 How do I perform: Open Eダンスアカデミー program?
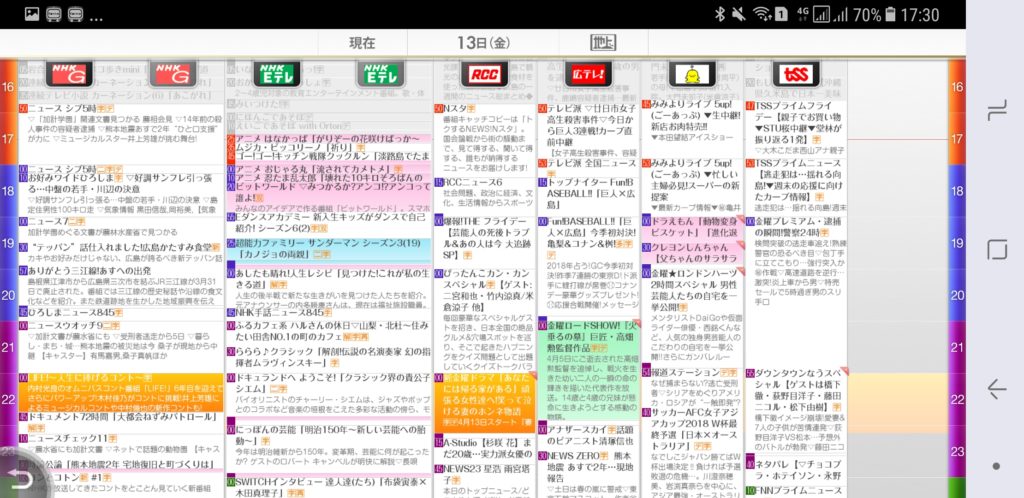pos(328,223)
